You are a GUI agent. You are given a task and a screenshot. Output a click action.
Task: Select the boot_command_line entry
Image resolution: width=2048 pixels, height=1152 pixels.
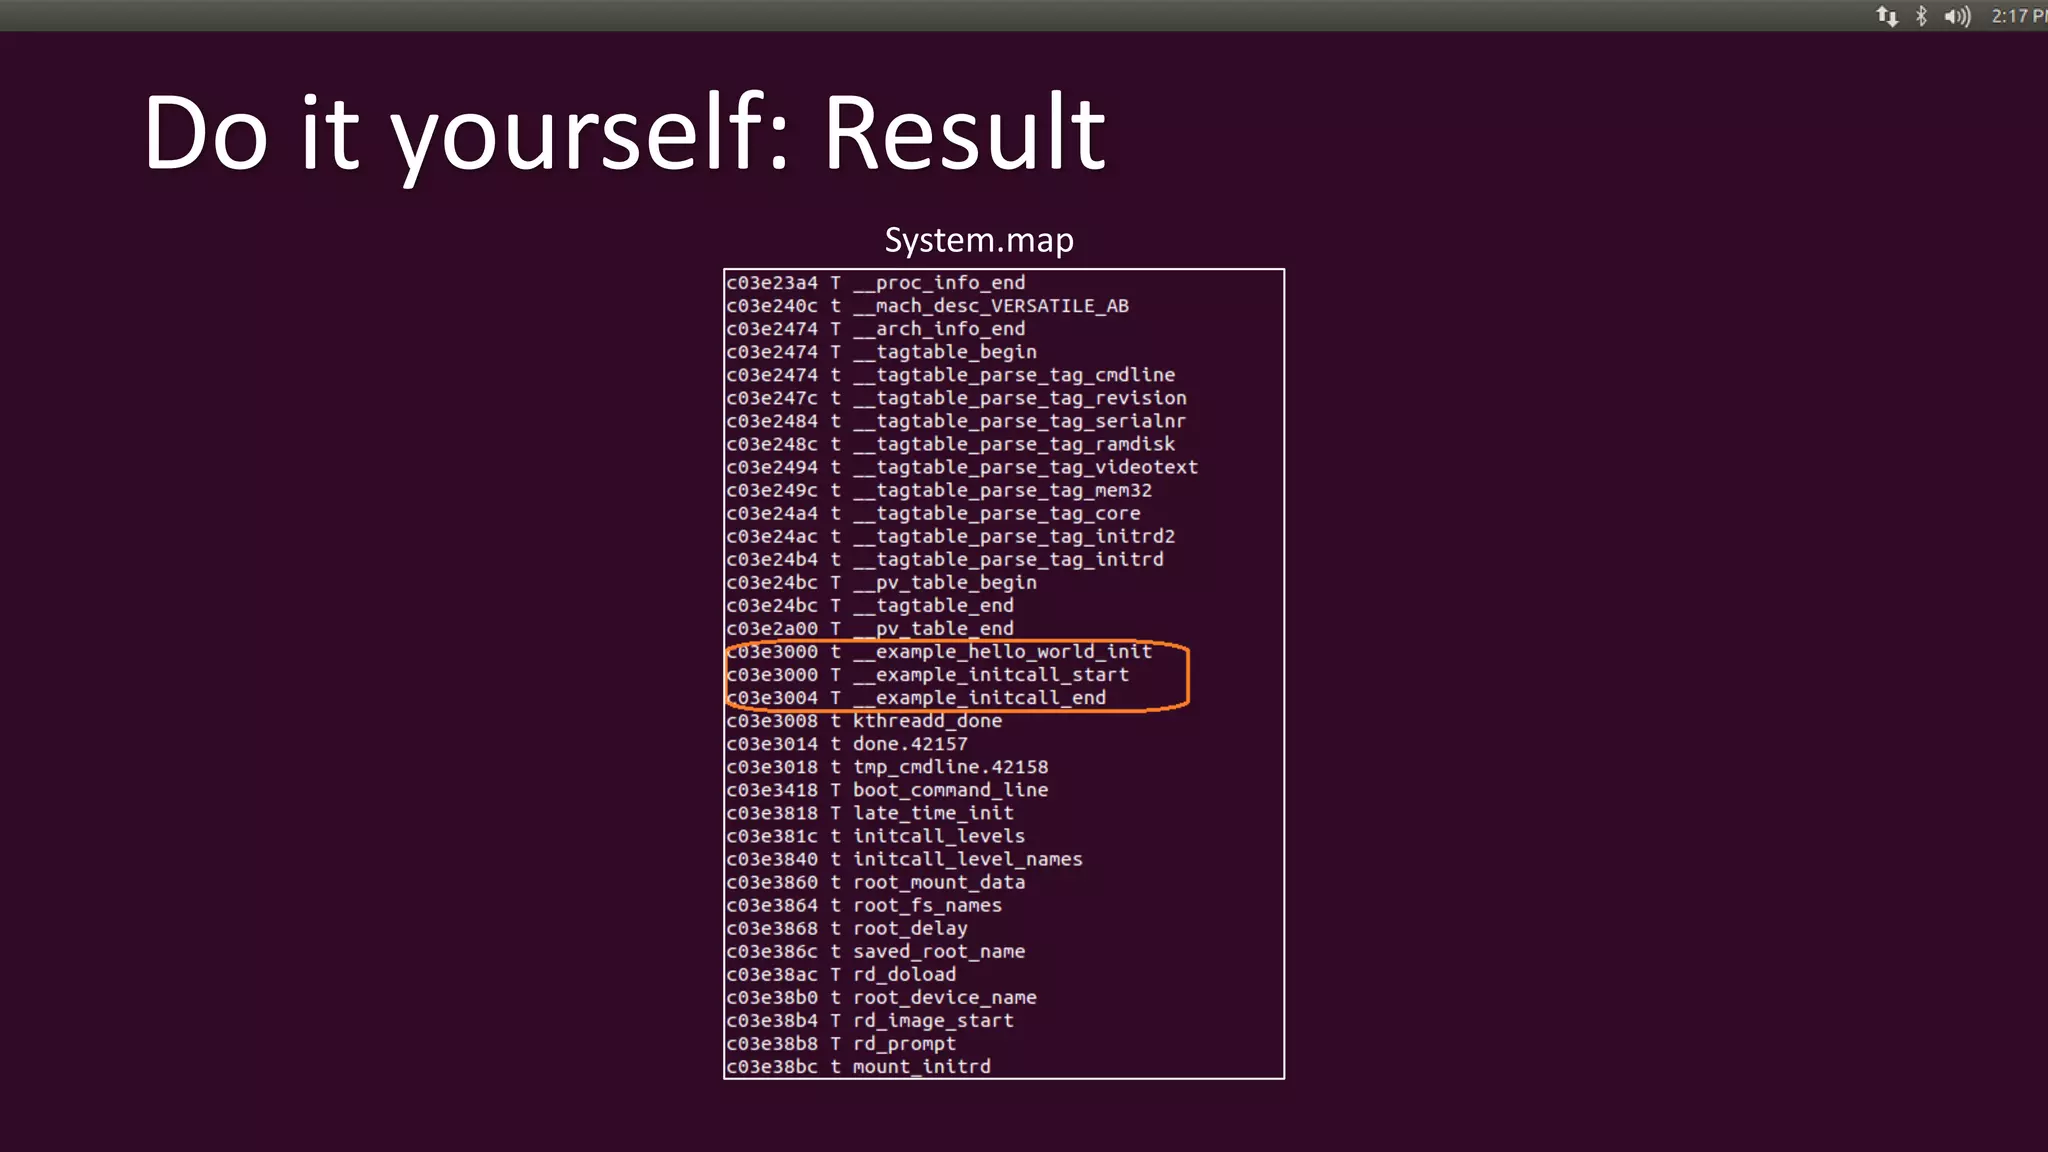pos(887,790)
